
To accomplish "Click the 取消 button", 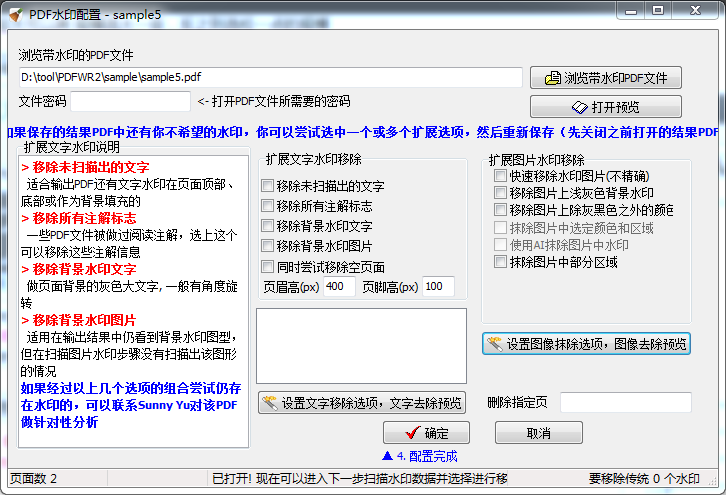I will coord(538,433).
